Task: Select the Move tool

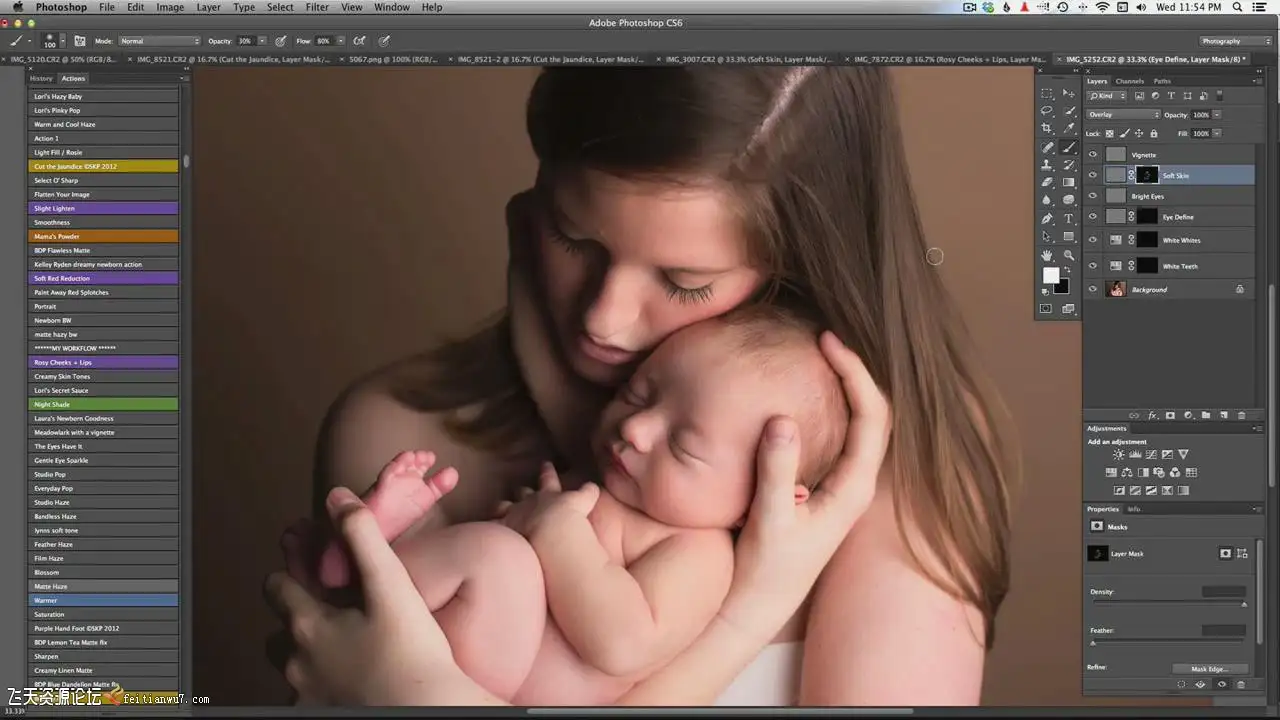Action: pos(1069,93)
